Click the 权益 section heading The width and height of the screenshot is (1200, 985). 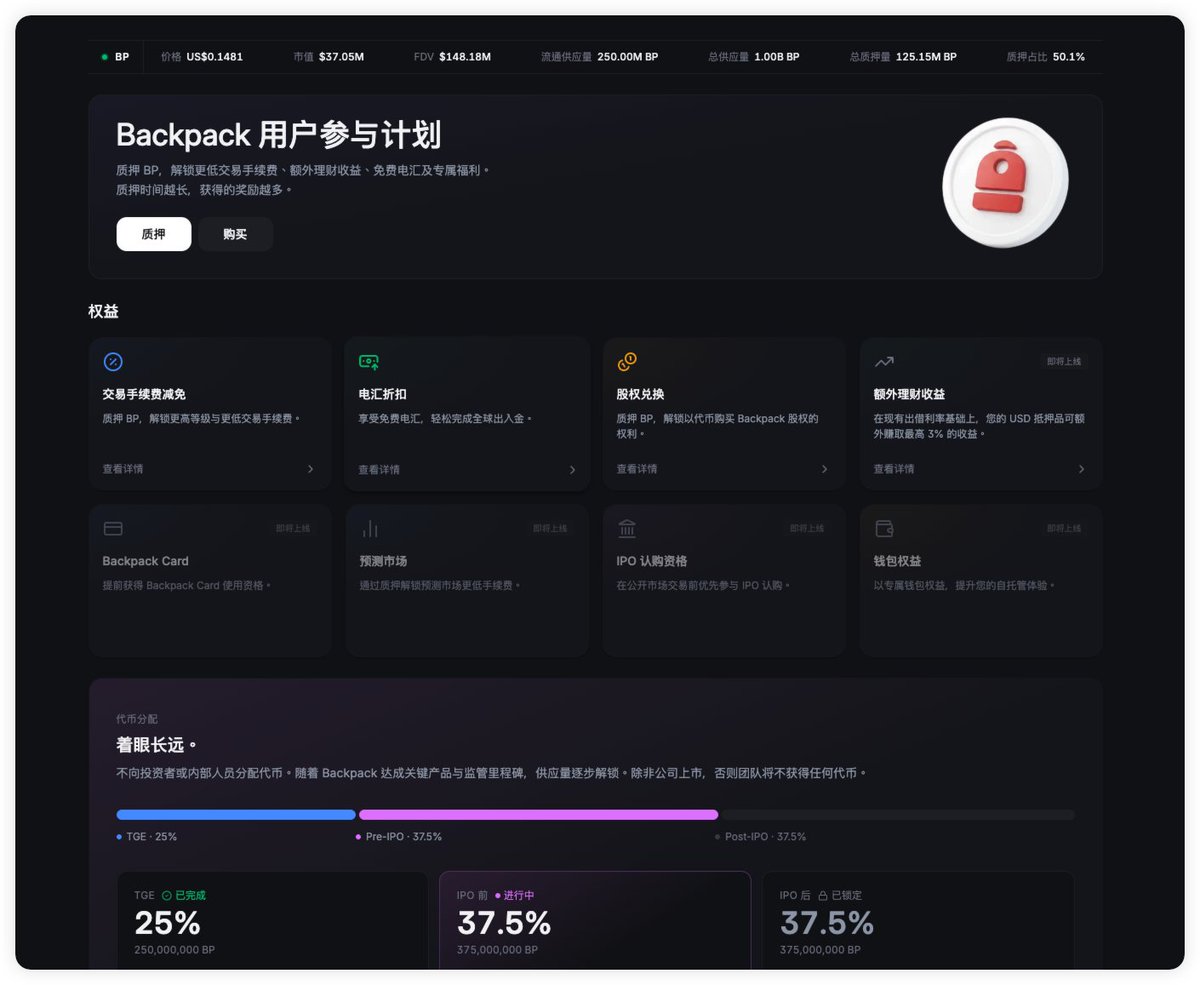[103, 311]
